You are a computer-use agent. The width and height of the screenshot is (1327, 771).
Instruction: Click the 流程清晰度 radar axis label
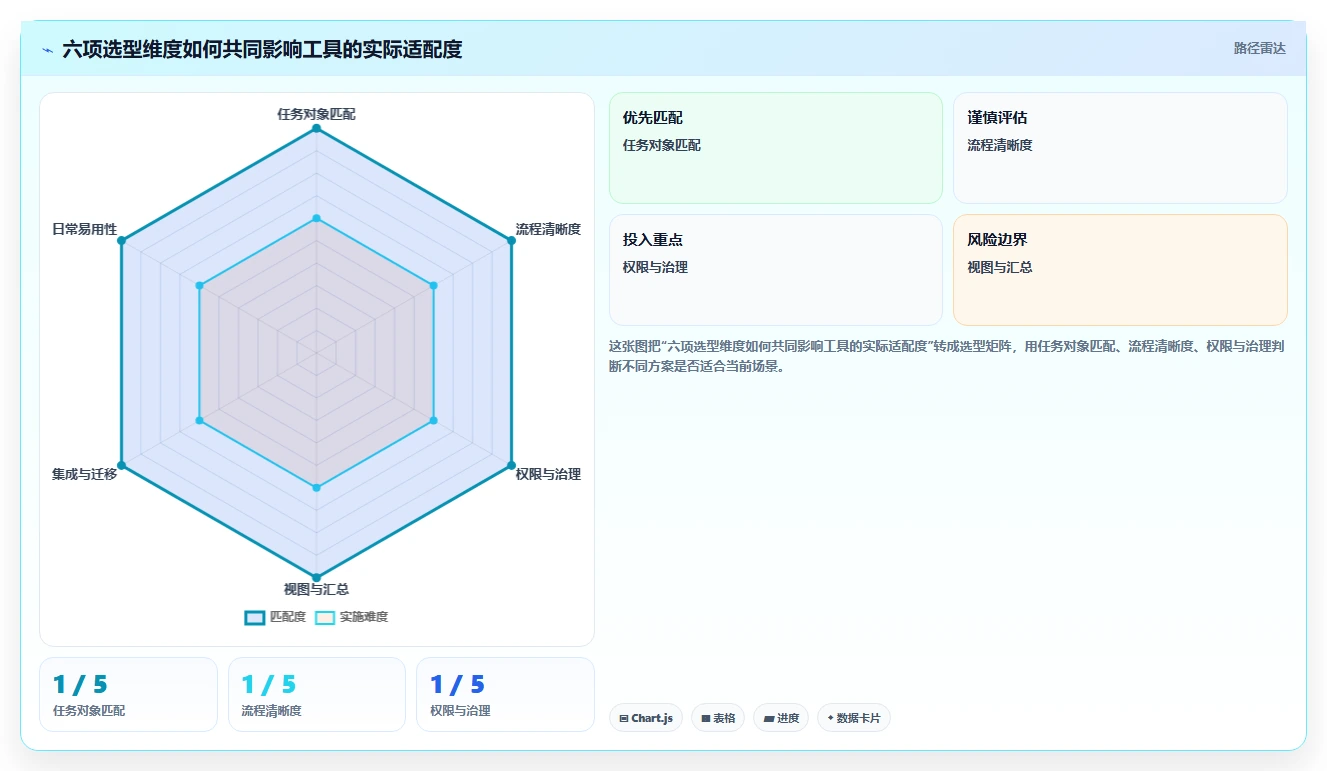tap(548, 229)
